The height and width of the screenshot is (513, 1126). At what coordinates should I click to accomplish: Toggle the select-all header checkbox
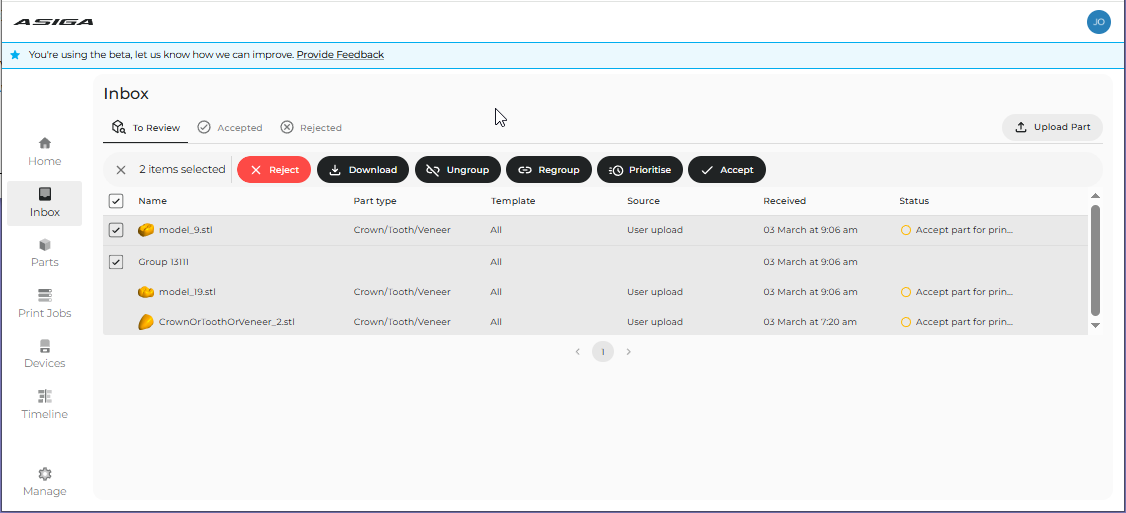116,200
